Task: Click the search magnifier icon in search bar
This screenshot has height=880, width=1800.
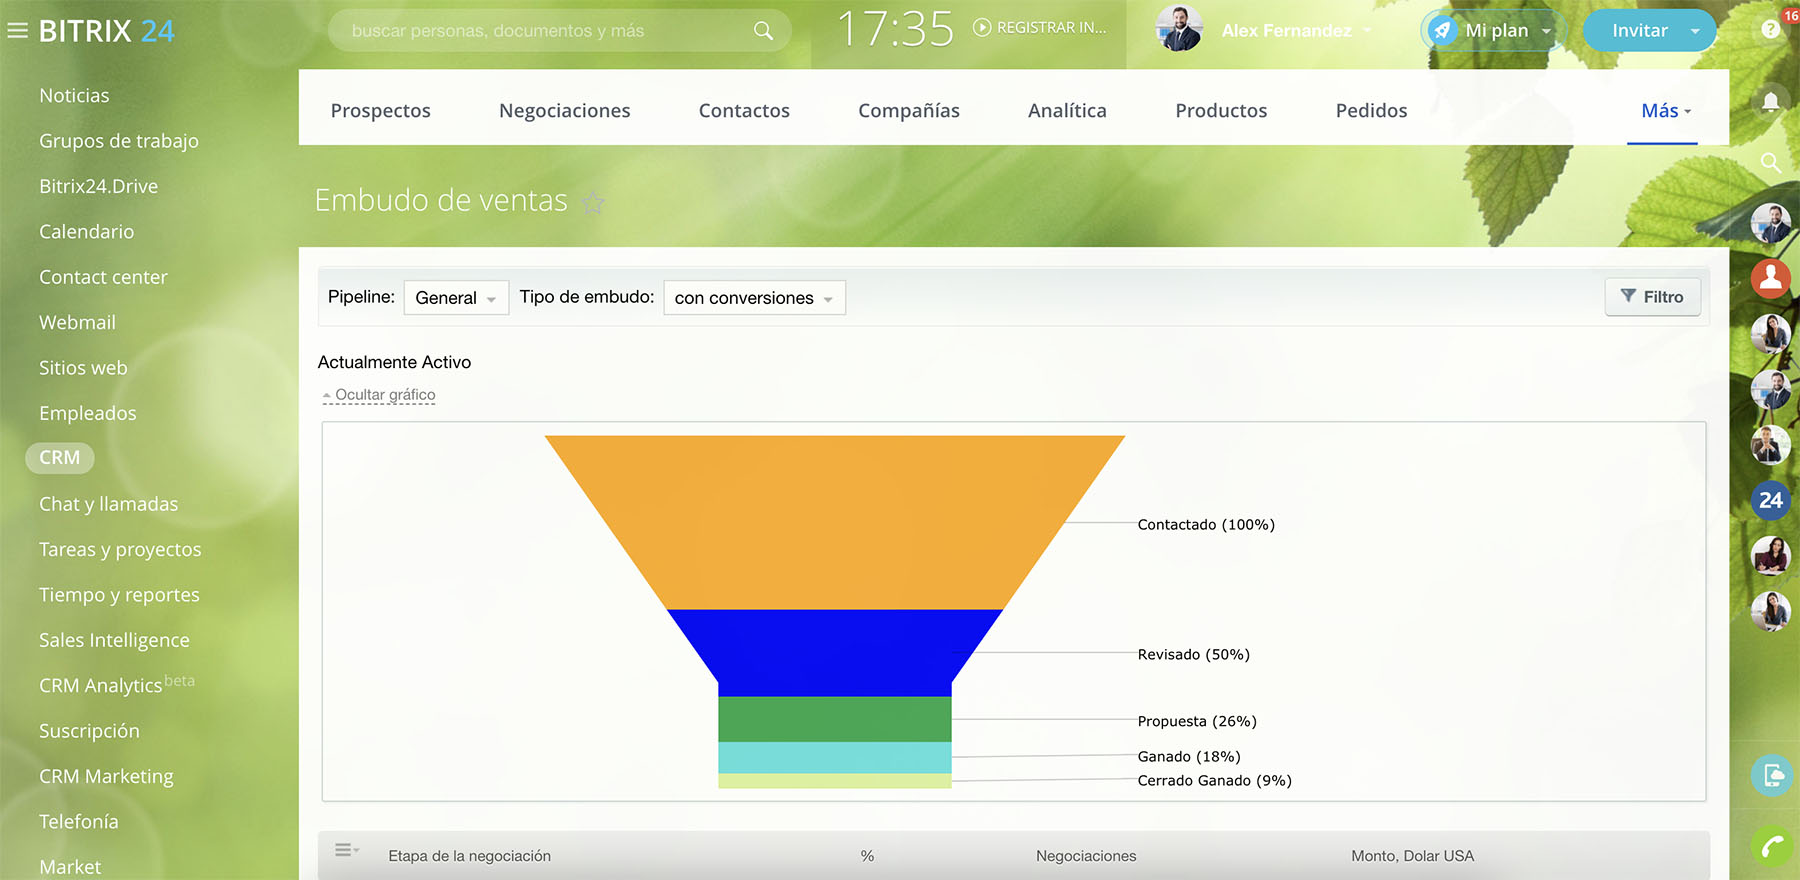Action: pyautogui.click(x=763, y=31)
